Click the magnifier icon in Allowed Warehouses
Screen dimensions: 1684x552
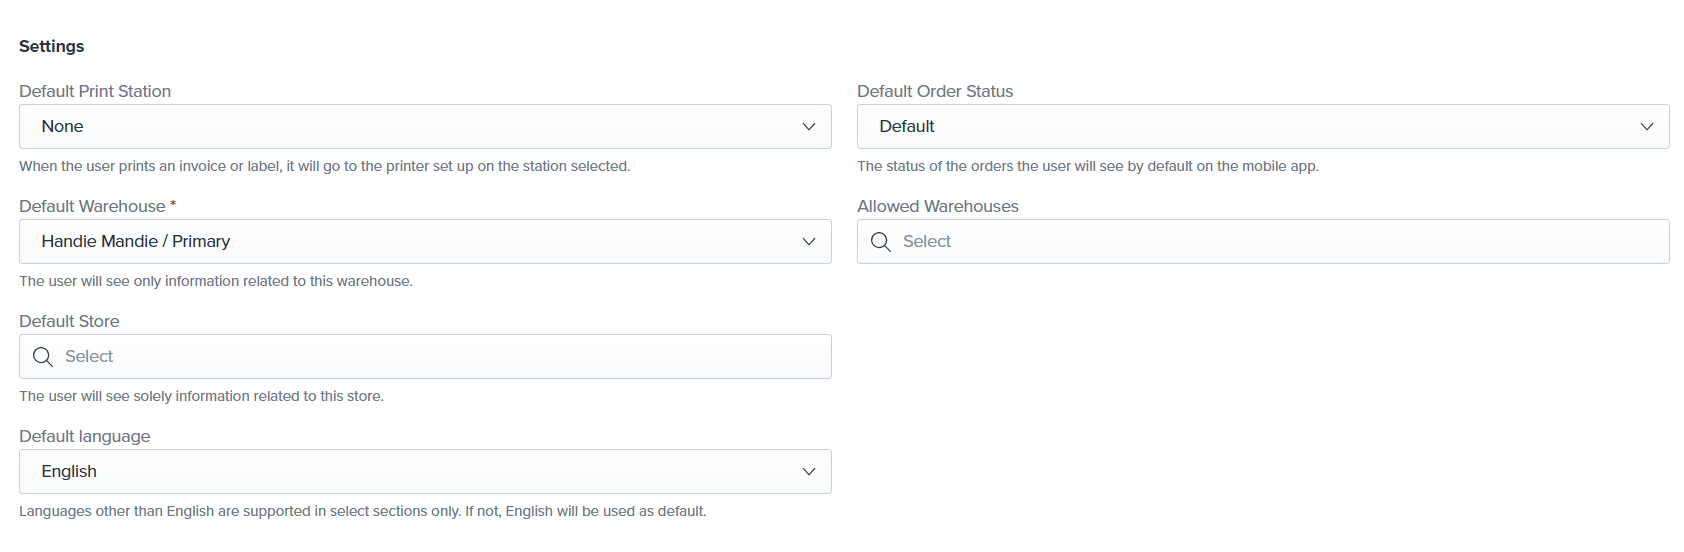click(x=880, y=242)
